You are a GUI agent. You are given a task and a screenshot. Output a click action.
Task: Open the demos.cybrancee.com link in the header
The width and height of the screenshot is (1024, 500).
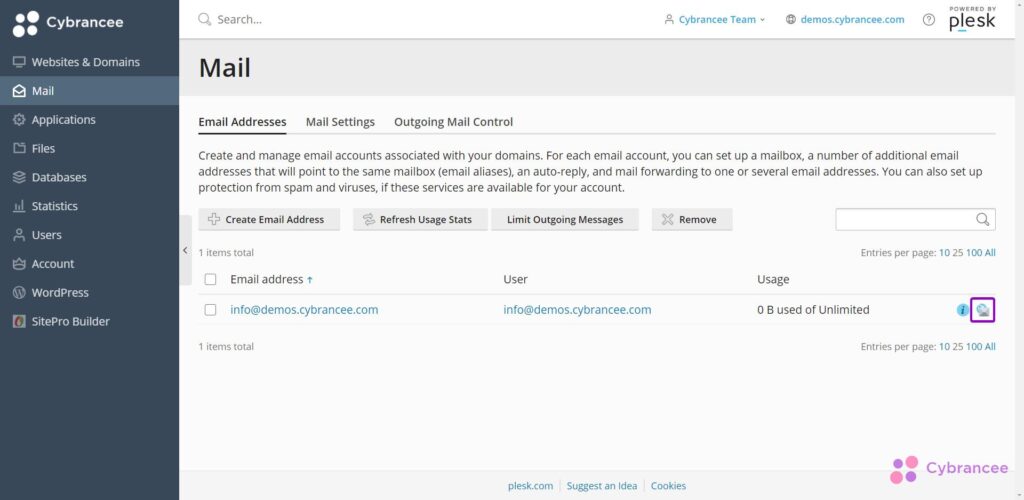852,20
